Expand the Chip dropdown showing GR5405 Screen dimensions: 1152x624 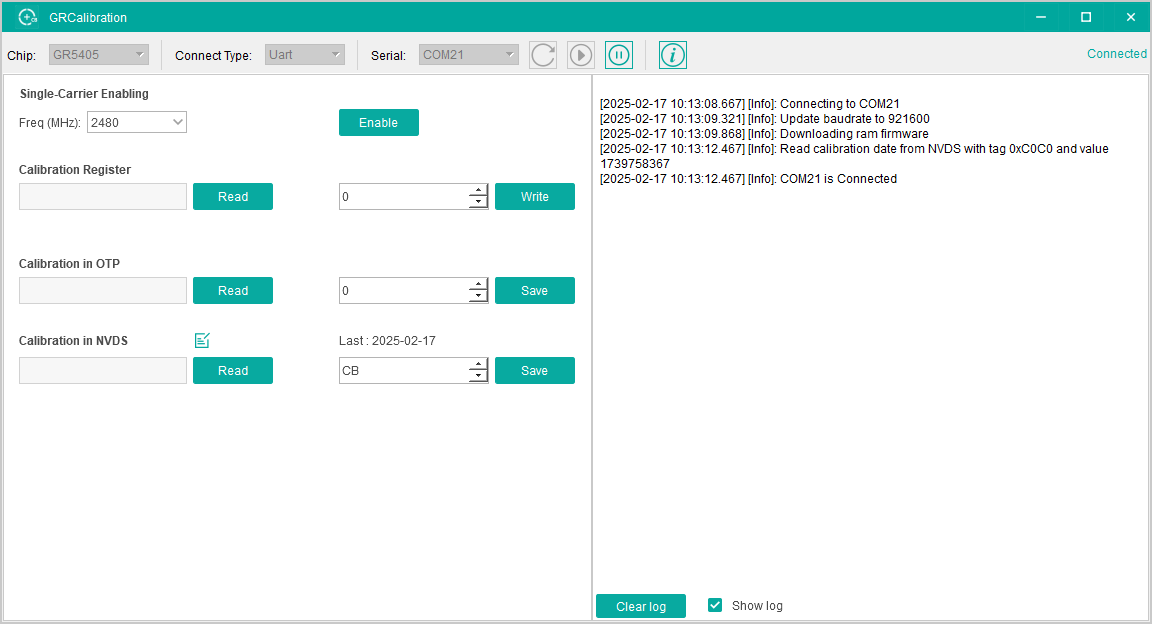click(99, 55)
